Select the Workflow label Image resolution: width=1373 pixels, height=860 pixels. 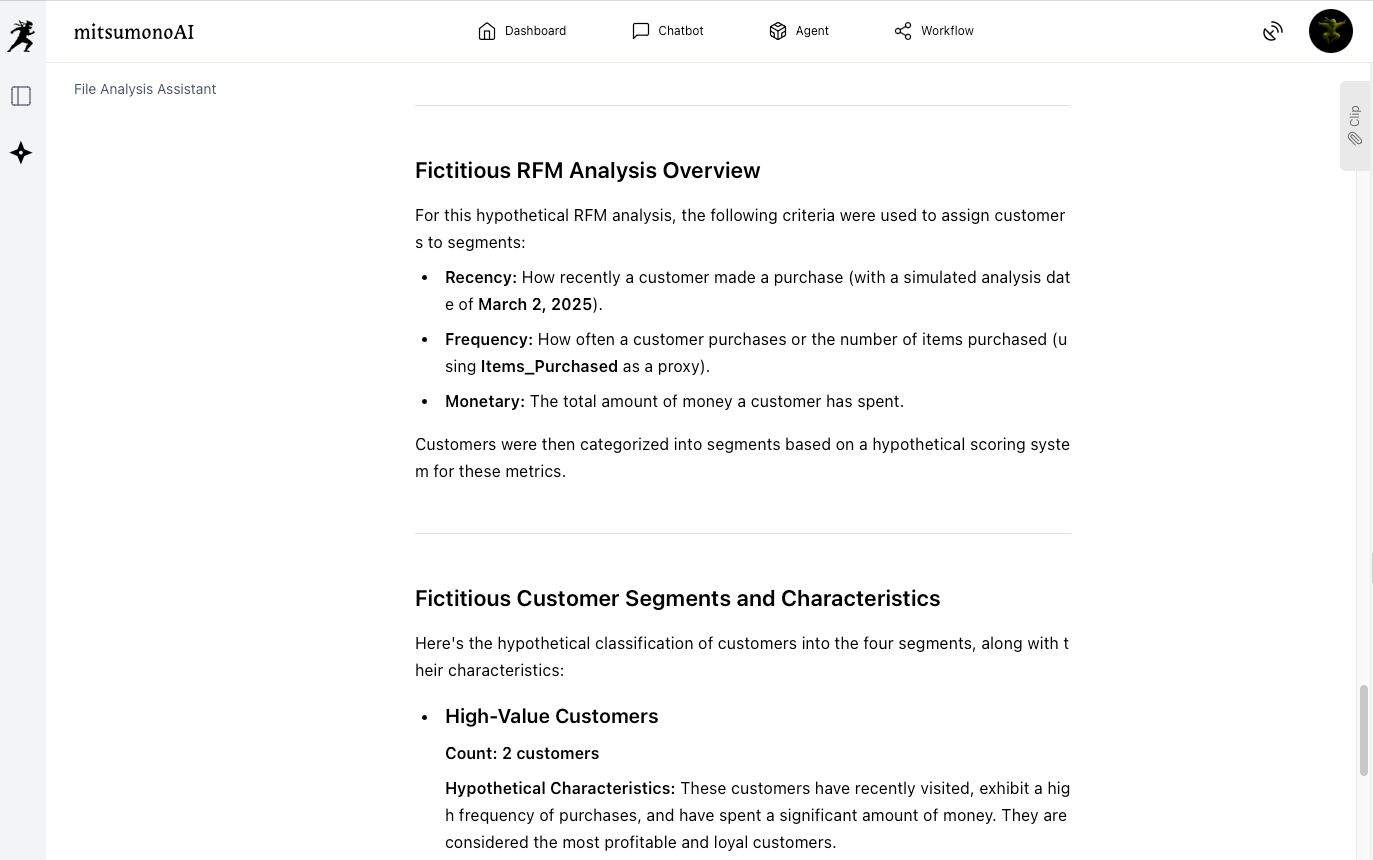(x=947, y=31)
